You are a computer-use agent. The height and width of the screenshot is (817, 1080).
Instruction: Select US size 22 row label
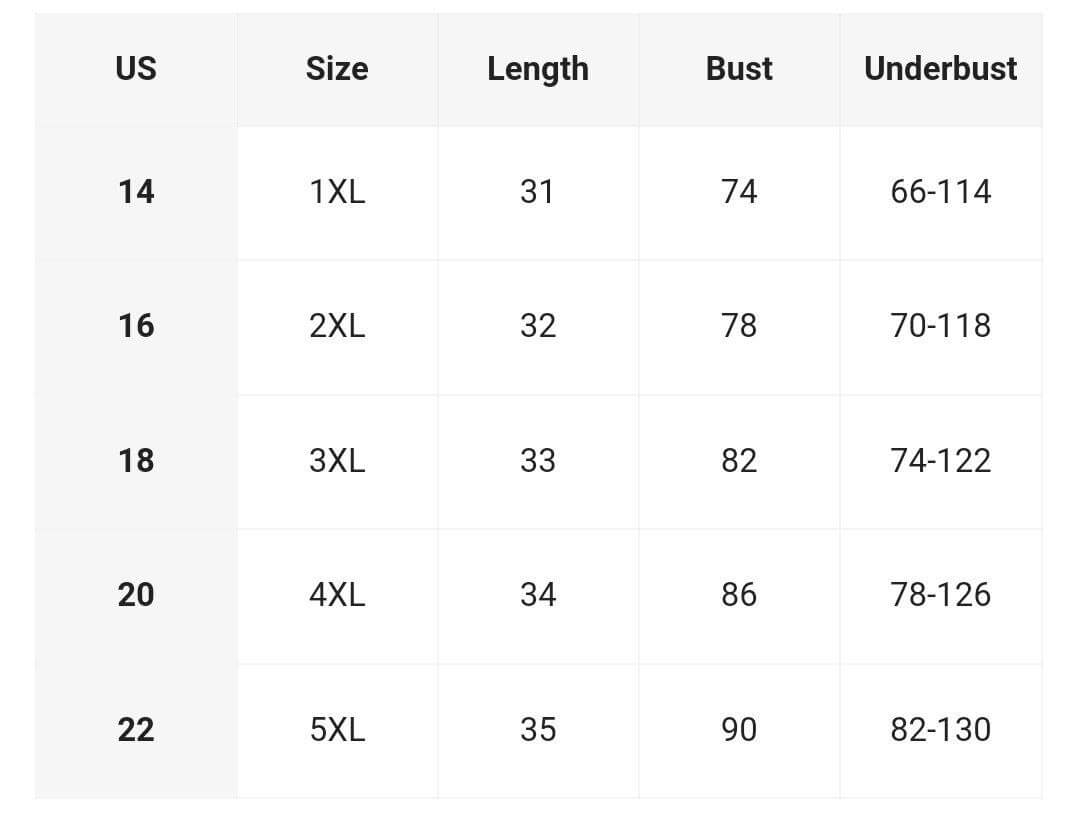pyautogui.click(x=136, y=729)
